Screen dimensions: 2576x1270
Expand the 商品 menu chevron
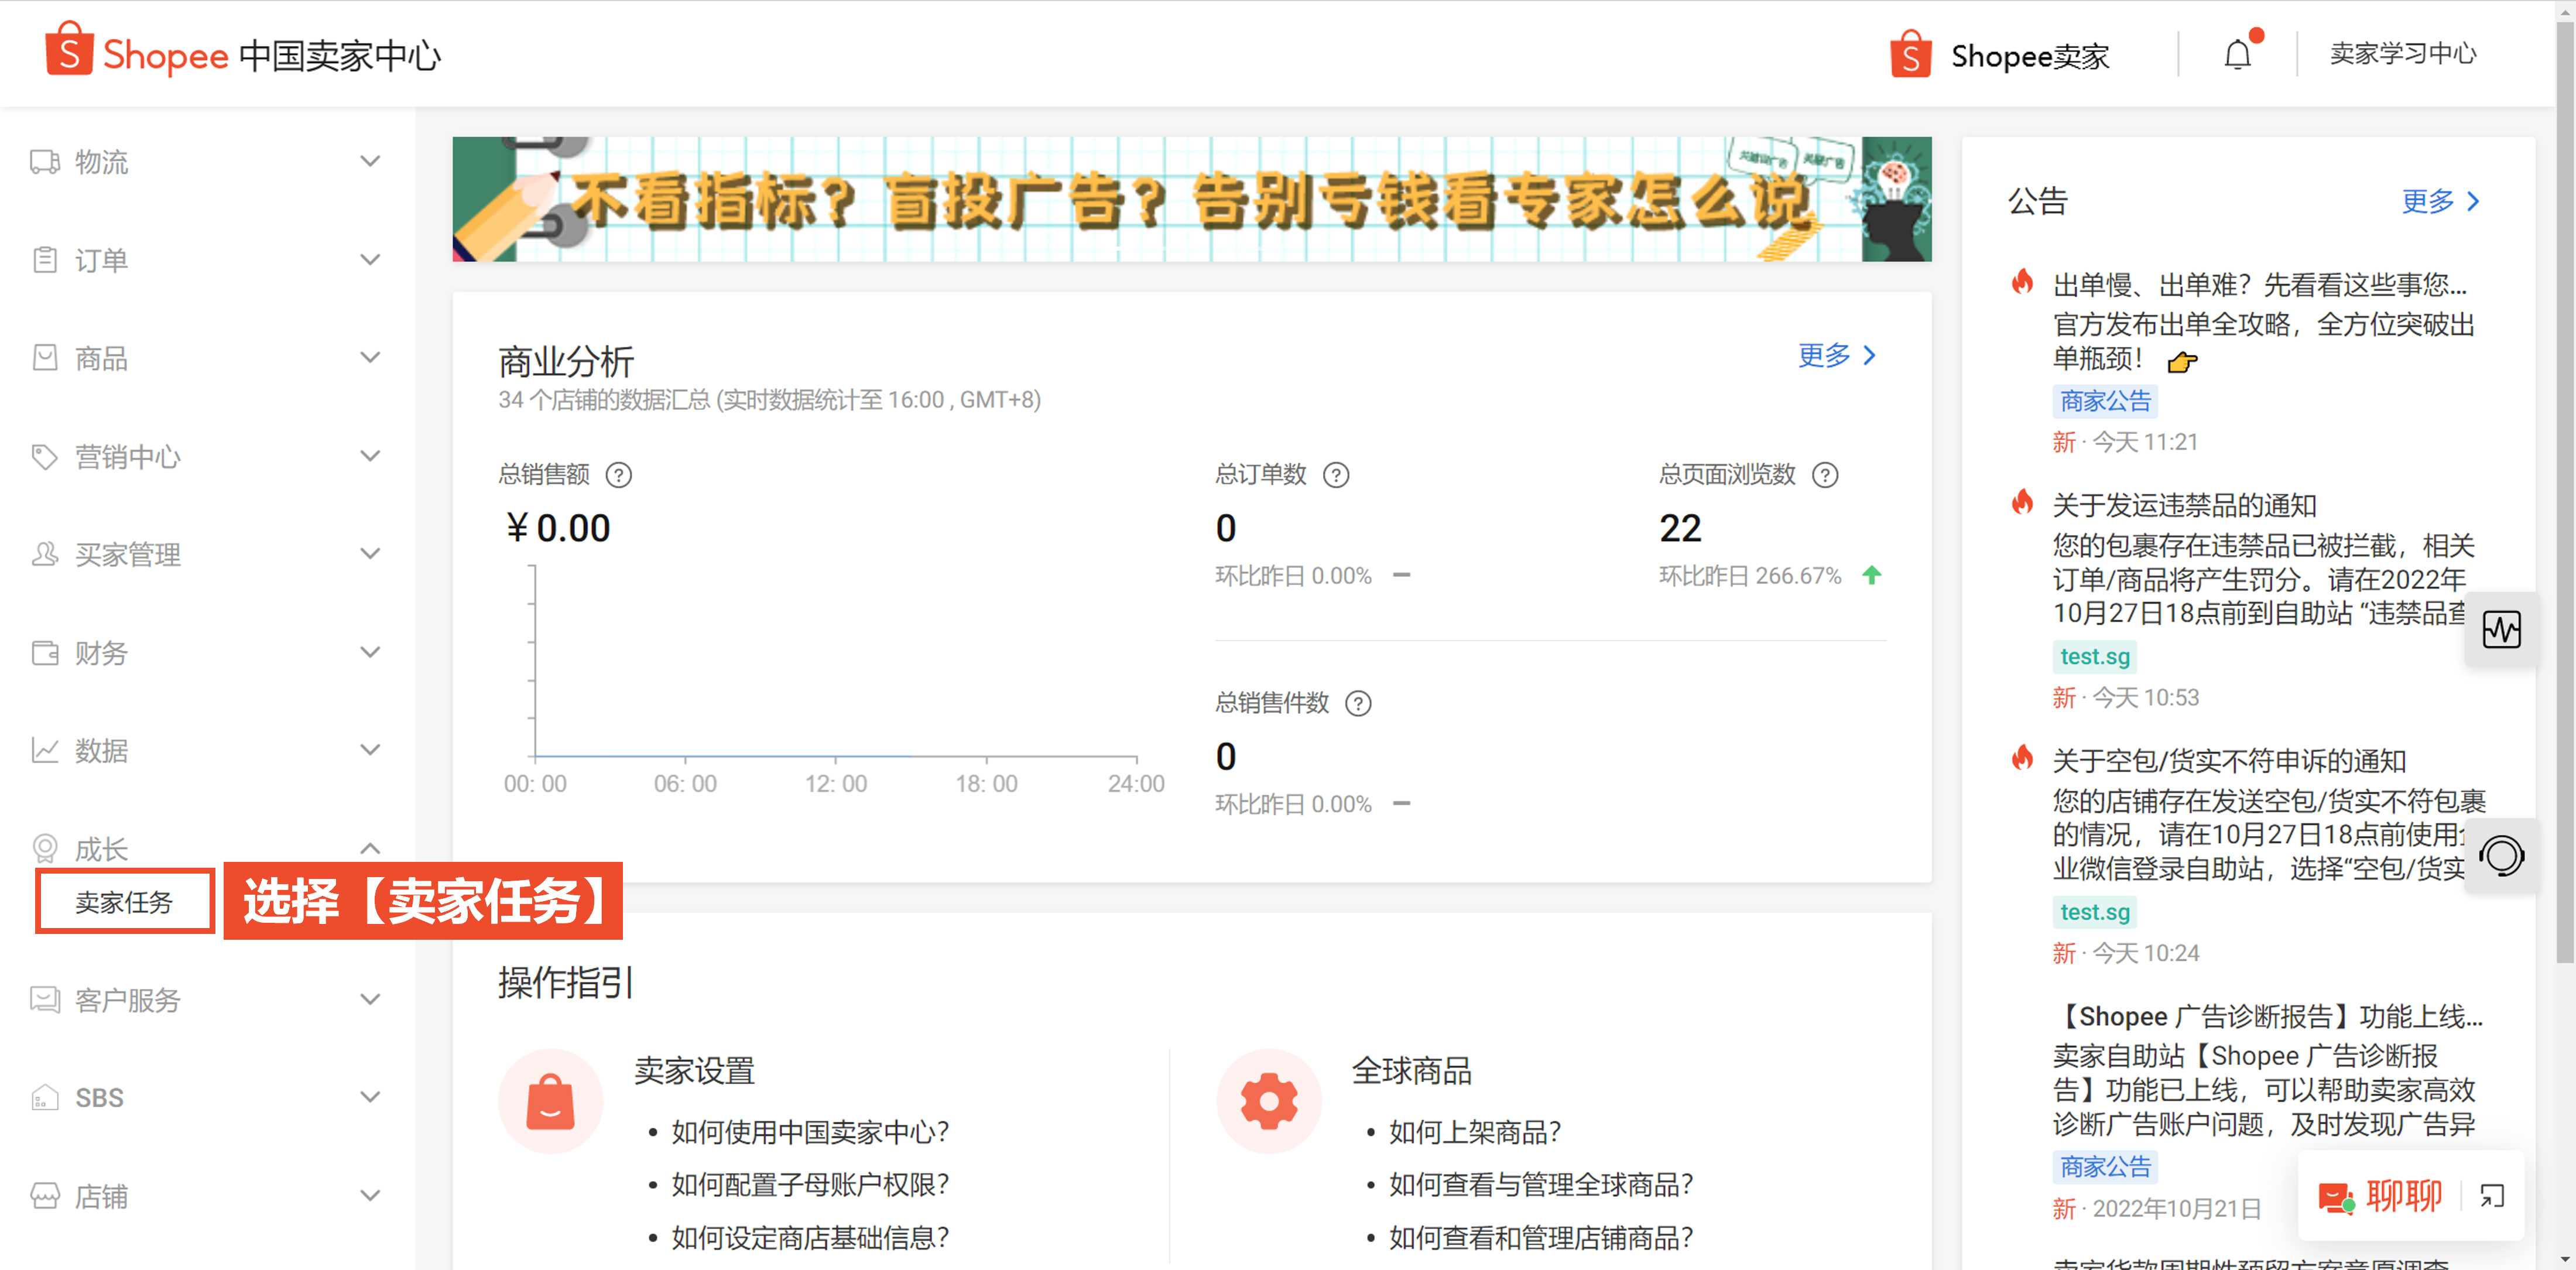pos(370,357)
